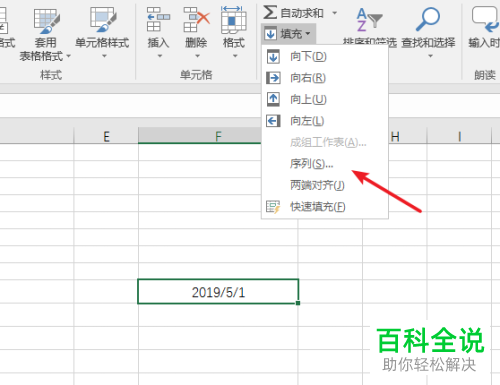The width and height of the screenshot is (500, 385).
Task: Click the 套用表格格式 table format icon
Action: pos(46,21)
